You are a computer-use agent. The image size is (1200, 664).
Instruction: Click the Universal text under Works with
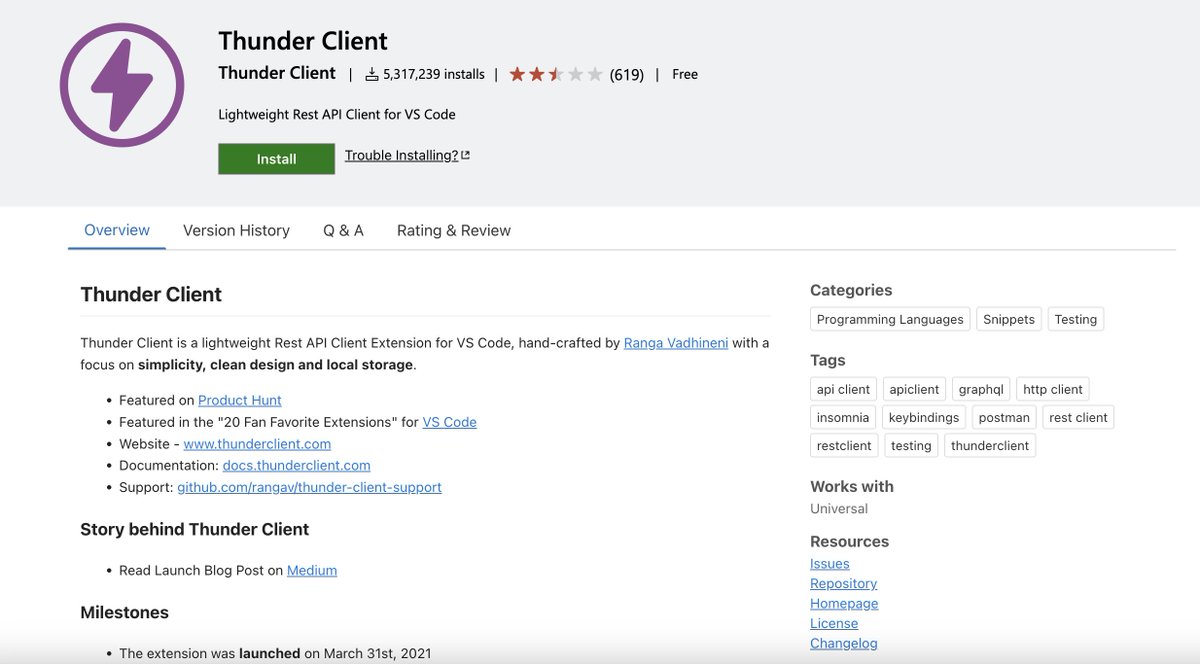839,508
